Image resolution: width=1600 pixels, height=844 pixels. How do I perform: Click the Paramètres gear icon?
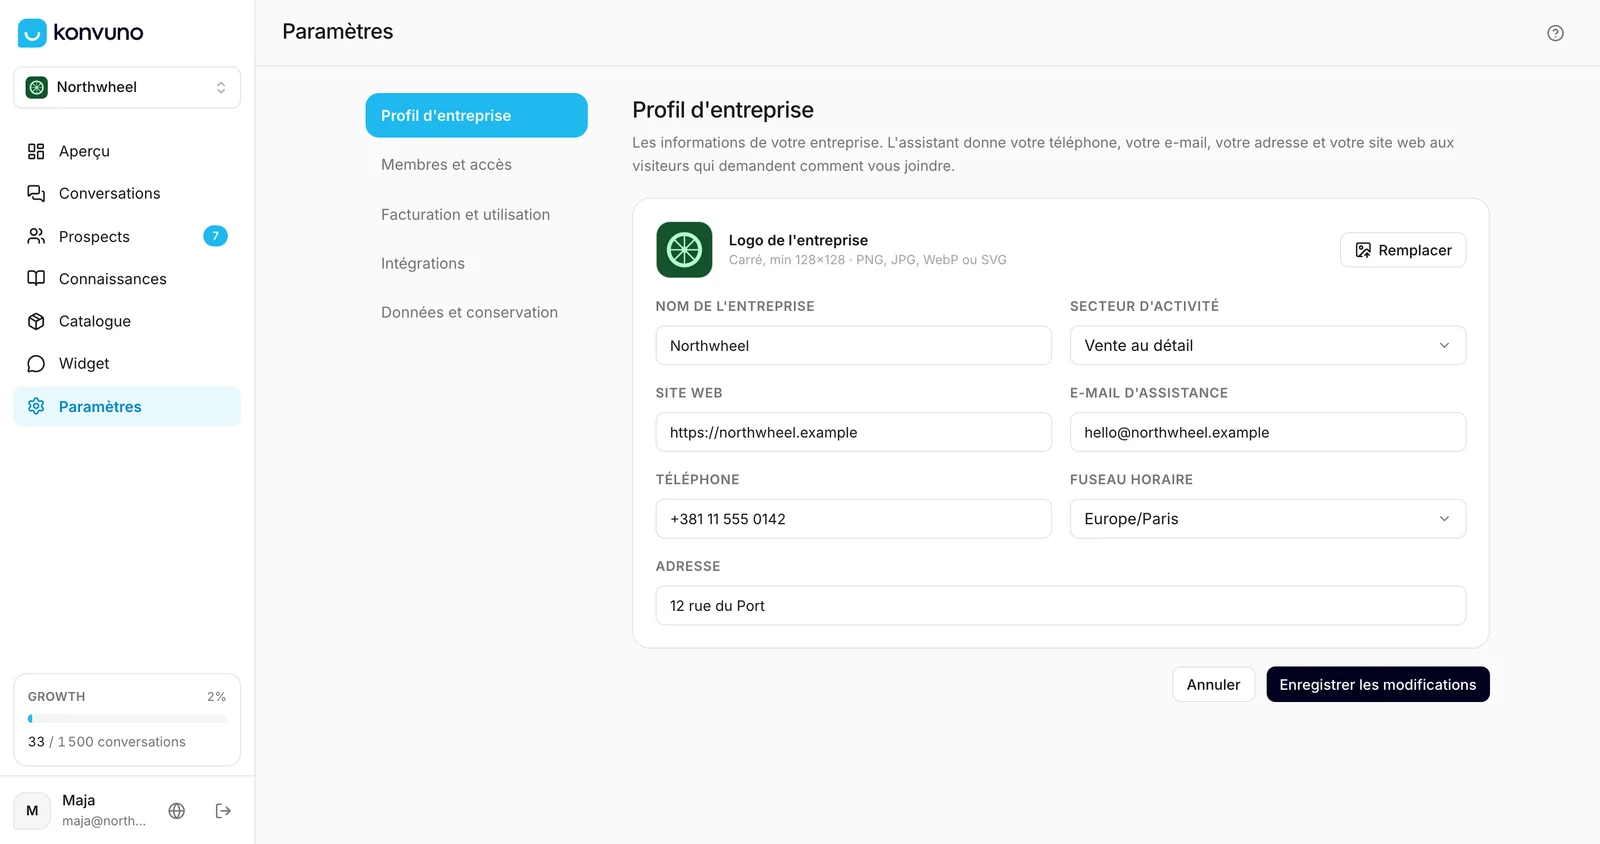coord(36,406)
